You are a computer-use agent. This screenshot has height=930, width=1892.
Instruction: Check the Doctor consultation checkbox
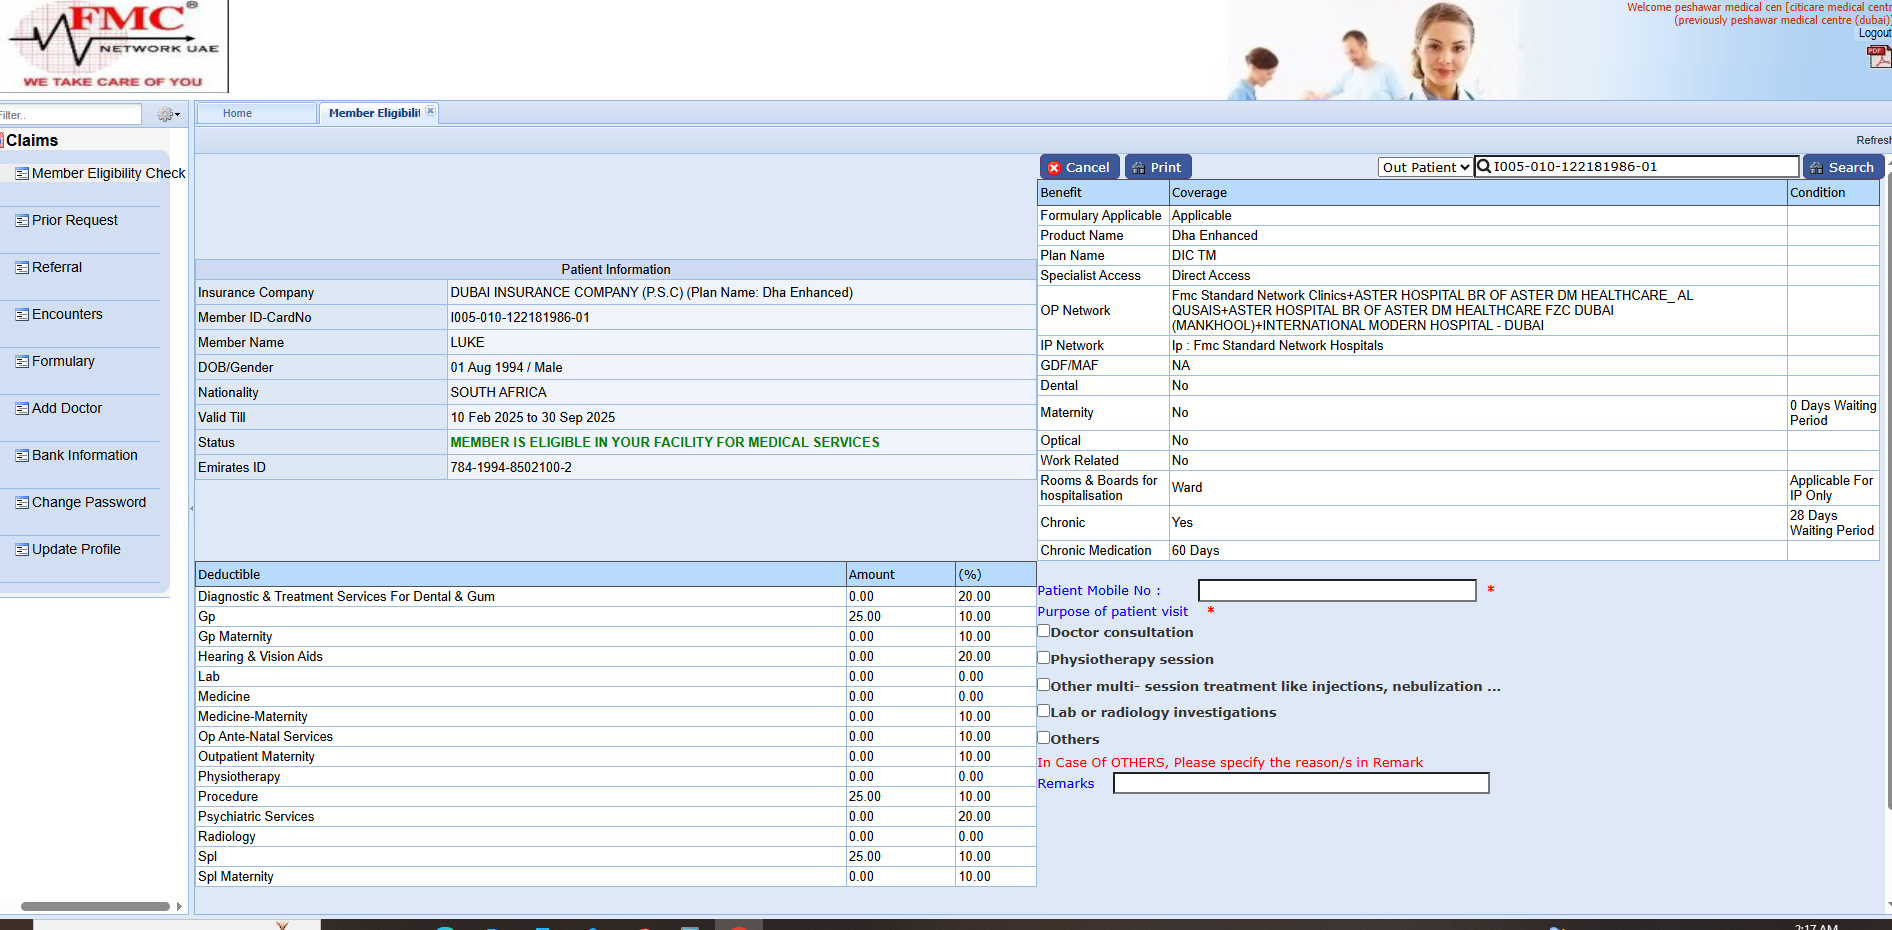(x=1044, y=631)
